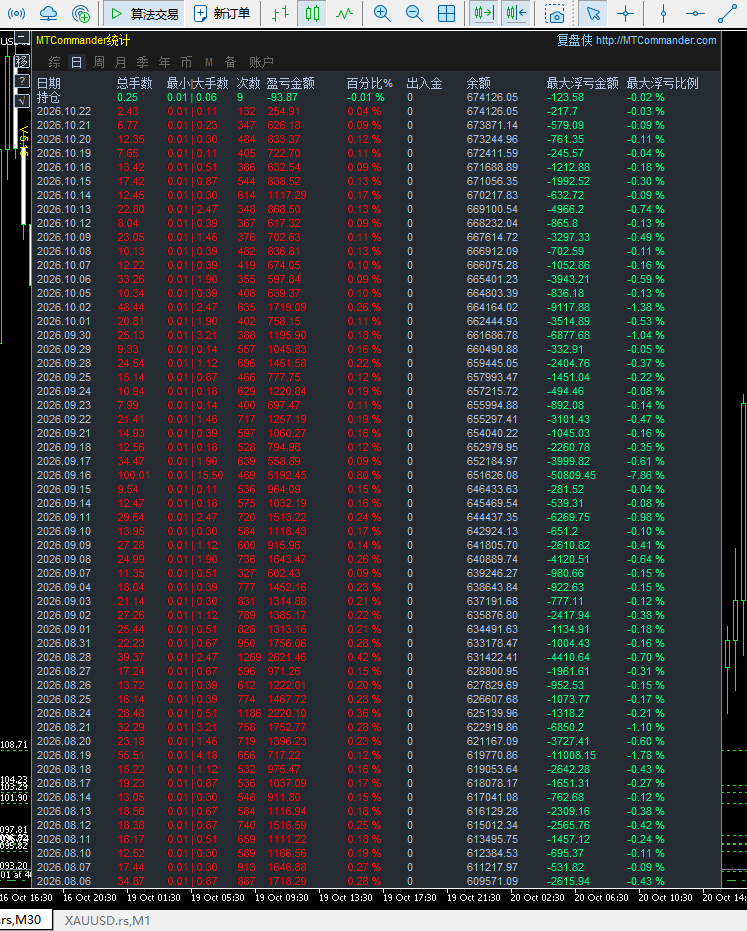Click the 次数 column header
Image resolution: width=747 pixels, height=931 pixels.
point(249,83)
